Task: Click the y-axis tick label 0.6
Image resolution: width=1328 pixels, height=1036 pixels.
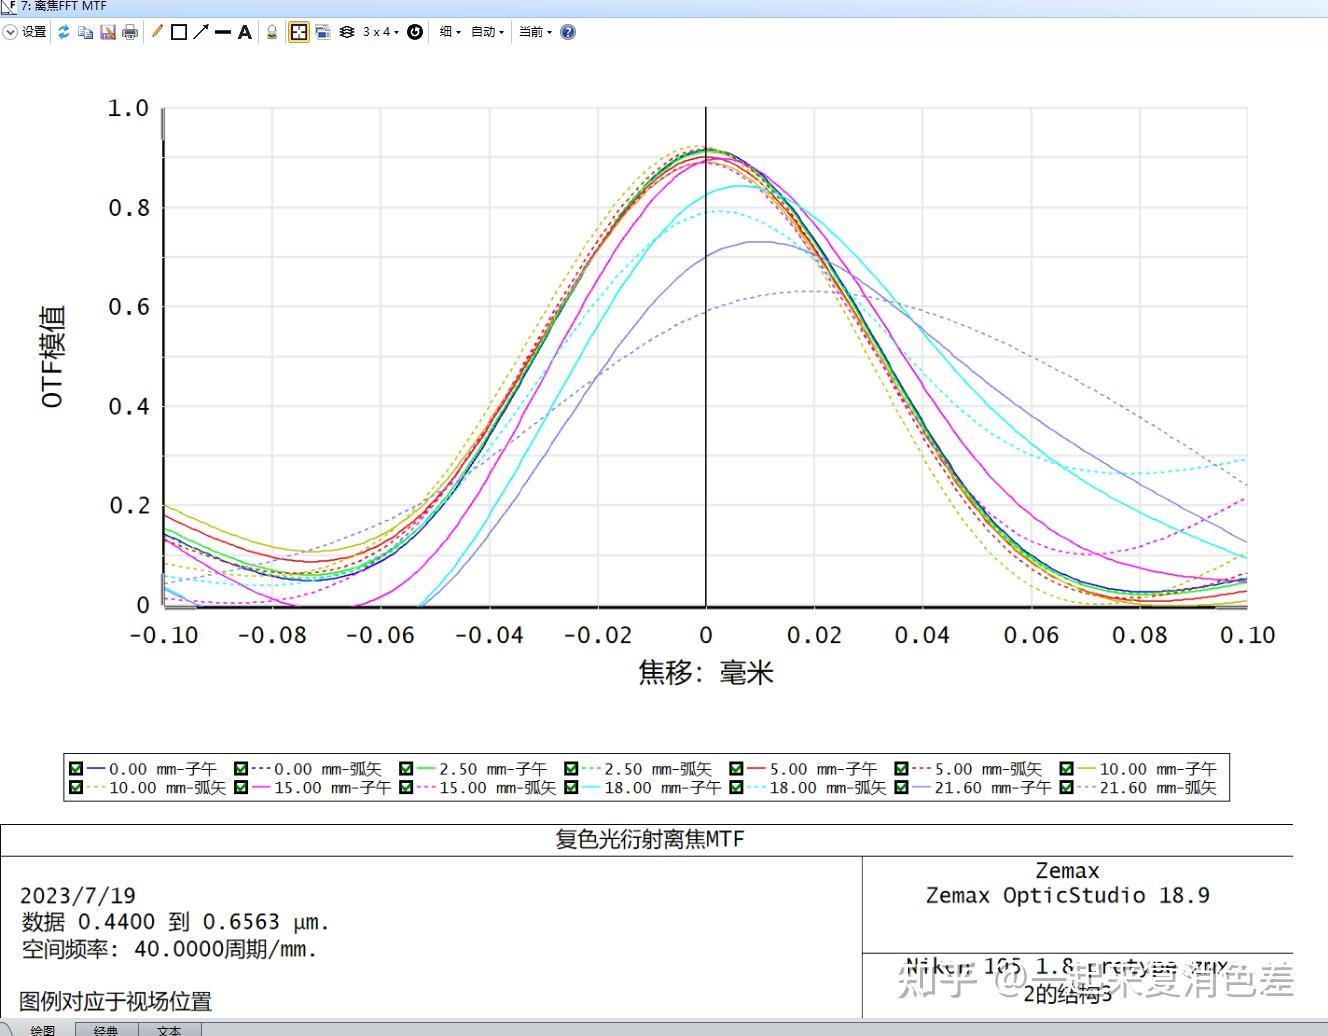Action: click(128, 307)
